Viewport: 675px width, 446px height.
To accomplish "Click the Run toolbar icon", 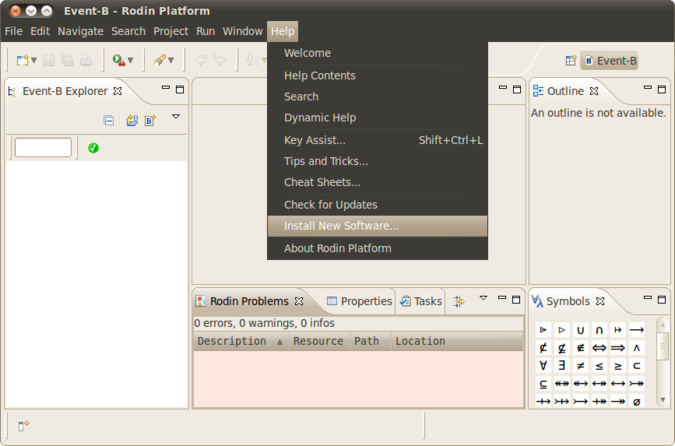I will 118,61.
